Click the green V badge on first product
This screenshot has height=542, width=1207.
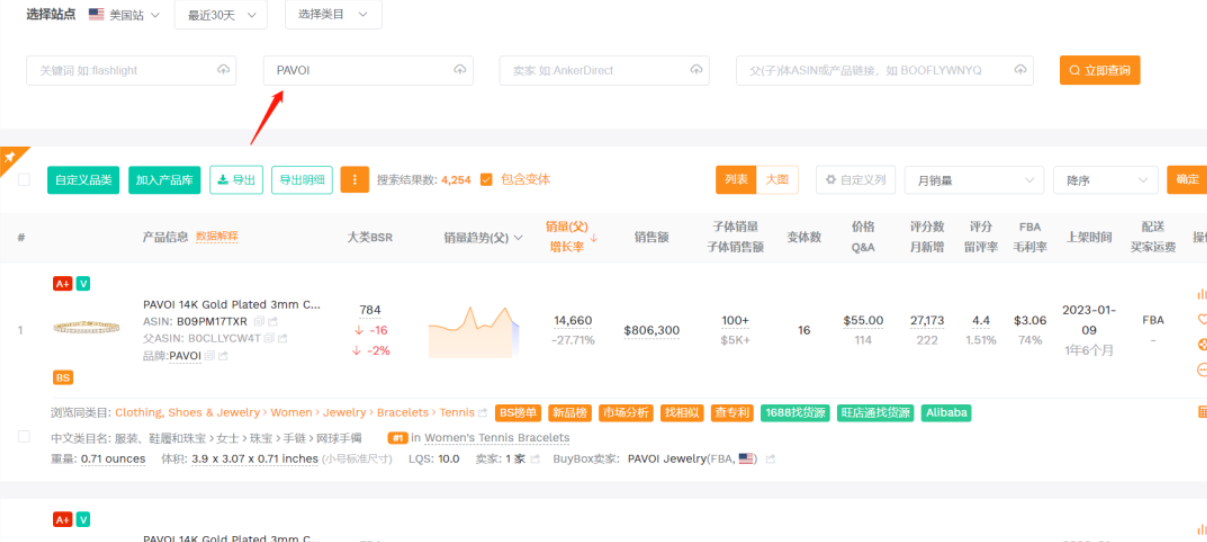pyautogui.click(x=83, y=284)
